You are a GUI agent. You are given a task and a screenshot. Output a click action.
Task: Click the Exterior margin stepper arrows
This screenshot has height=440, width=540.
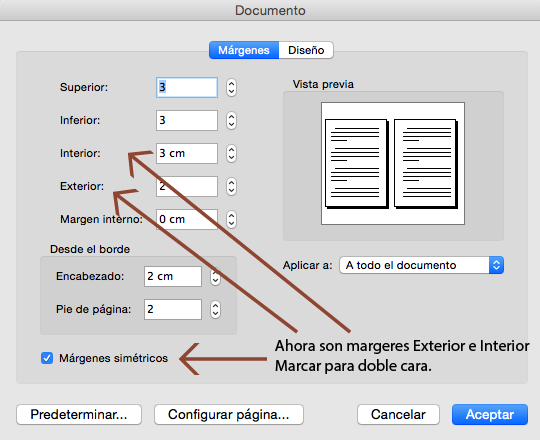tap(231, 187)
